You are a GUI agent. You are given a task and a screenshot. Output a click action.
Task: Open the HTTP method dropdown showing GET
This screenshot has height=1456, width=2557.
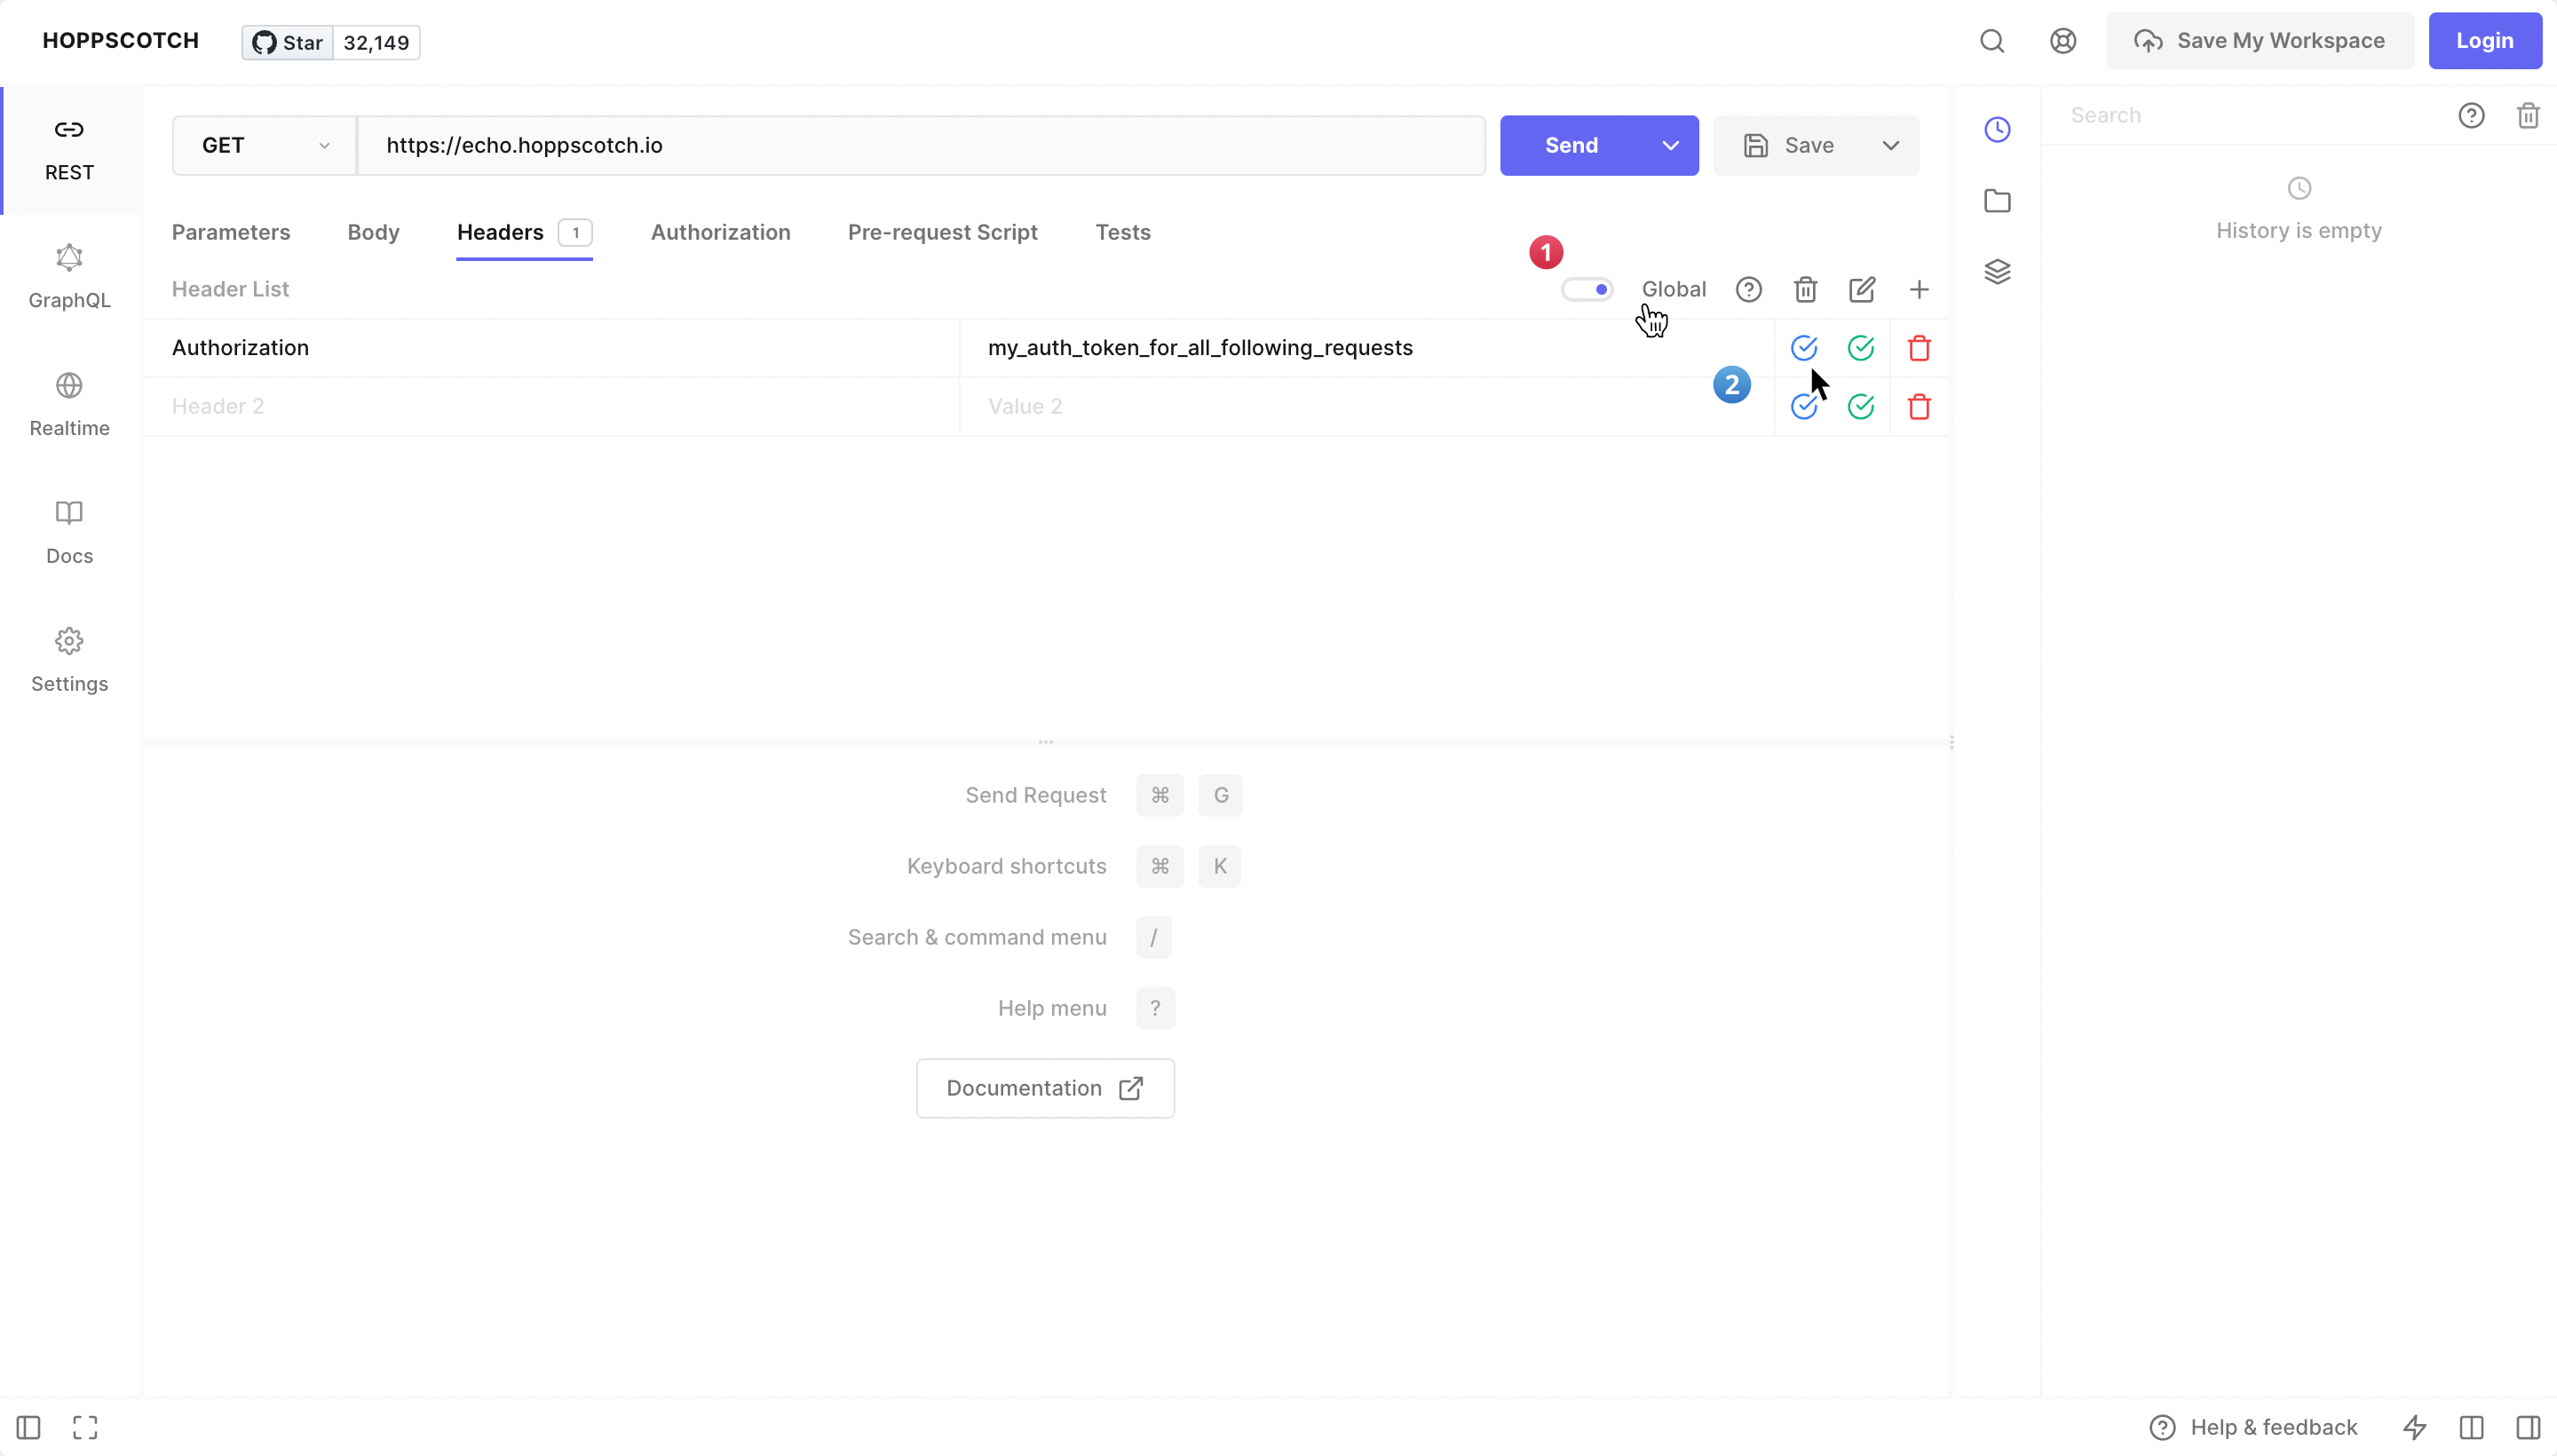coord(263,145)
